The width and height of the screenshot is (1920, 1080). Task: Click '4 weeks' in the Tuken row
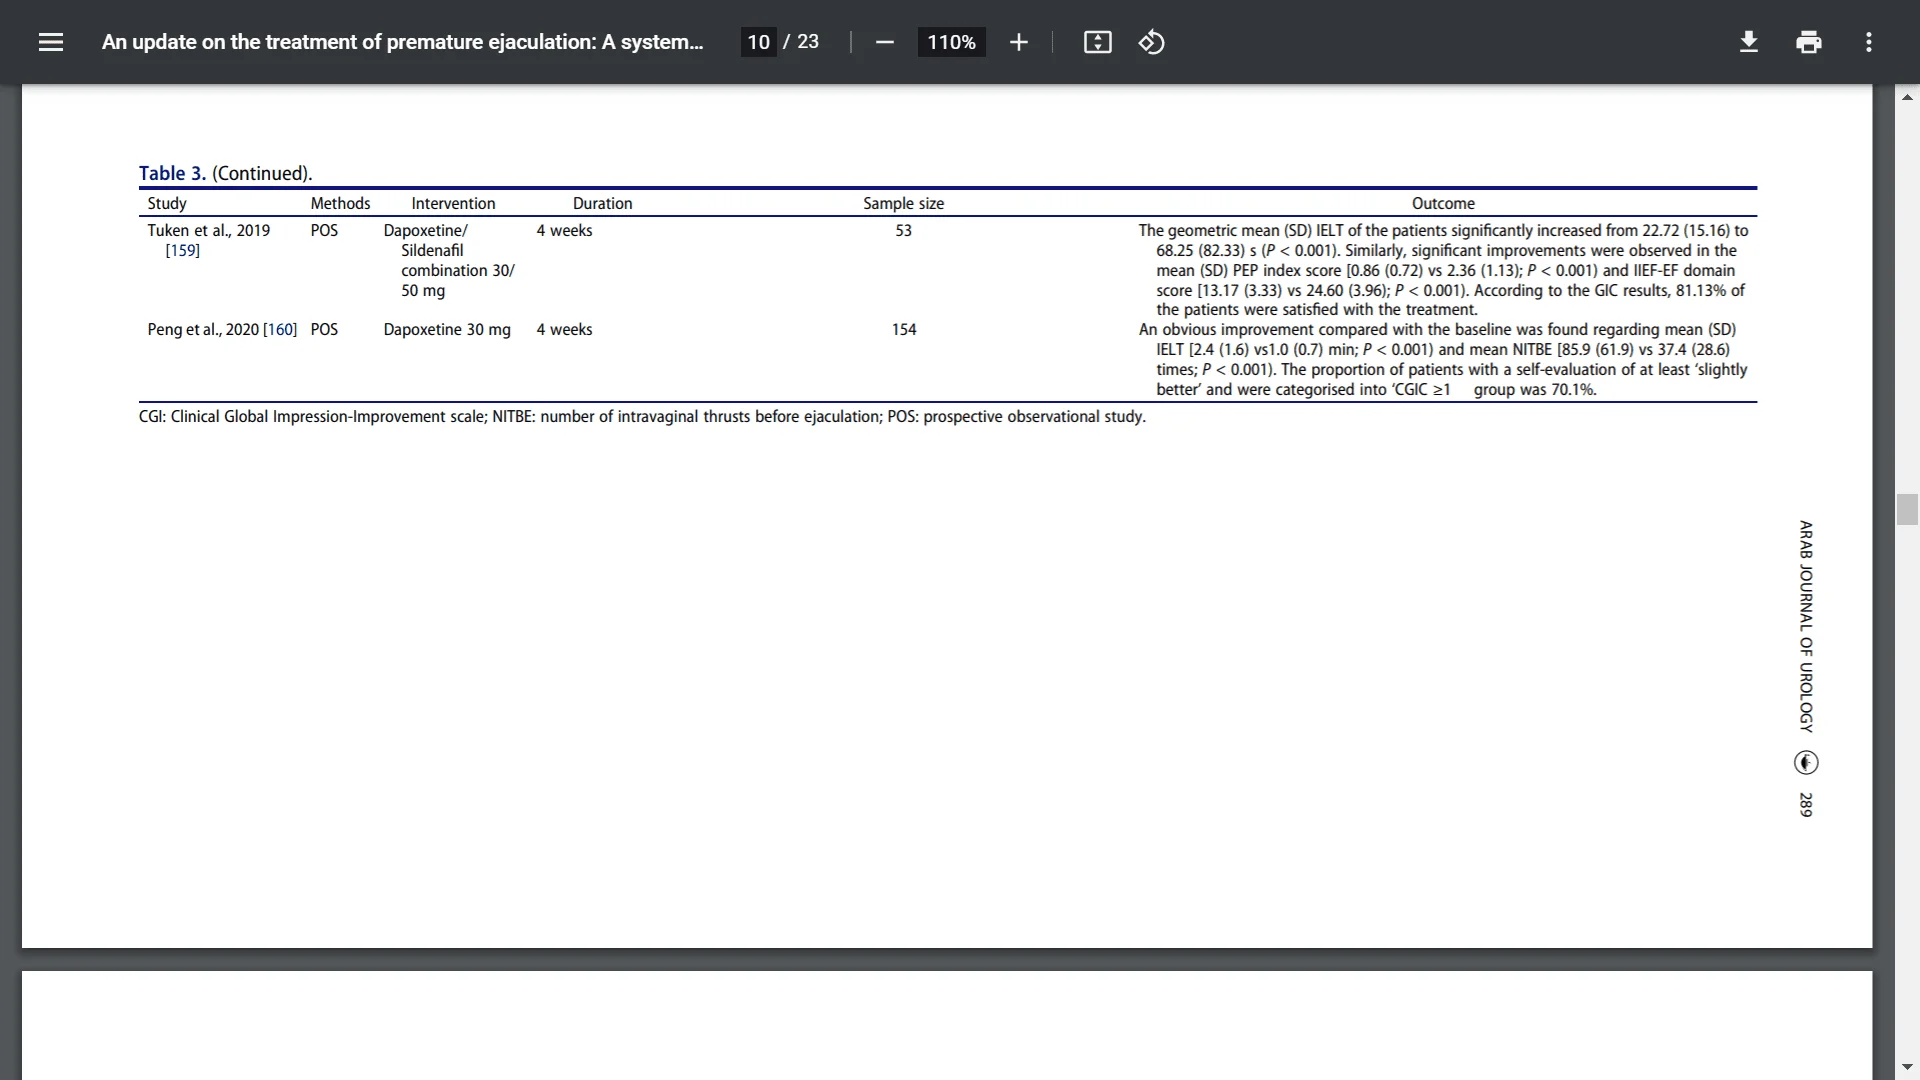pyautogui.click(x=564, y=230)
